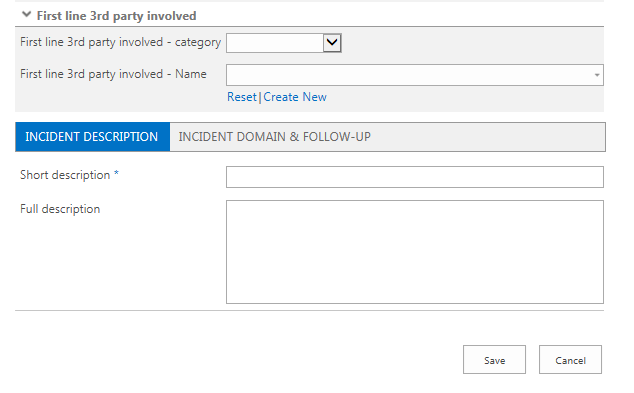Screen dimensions: 634x393
Task: Save the incident form
Action: [495, 359]
